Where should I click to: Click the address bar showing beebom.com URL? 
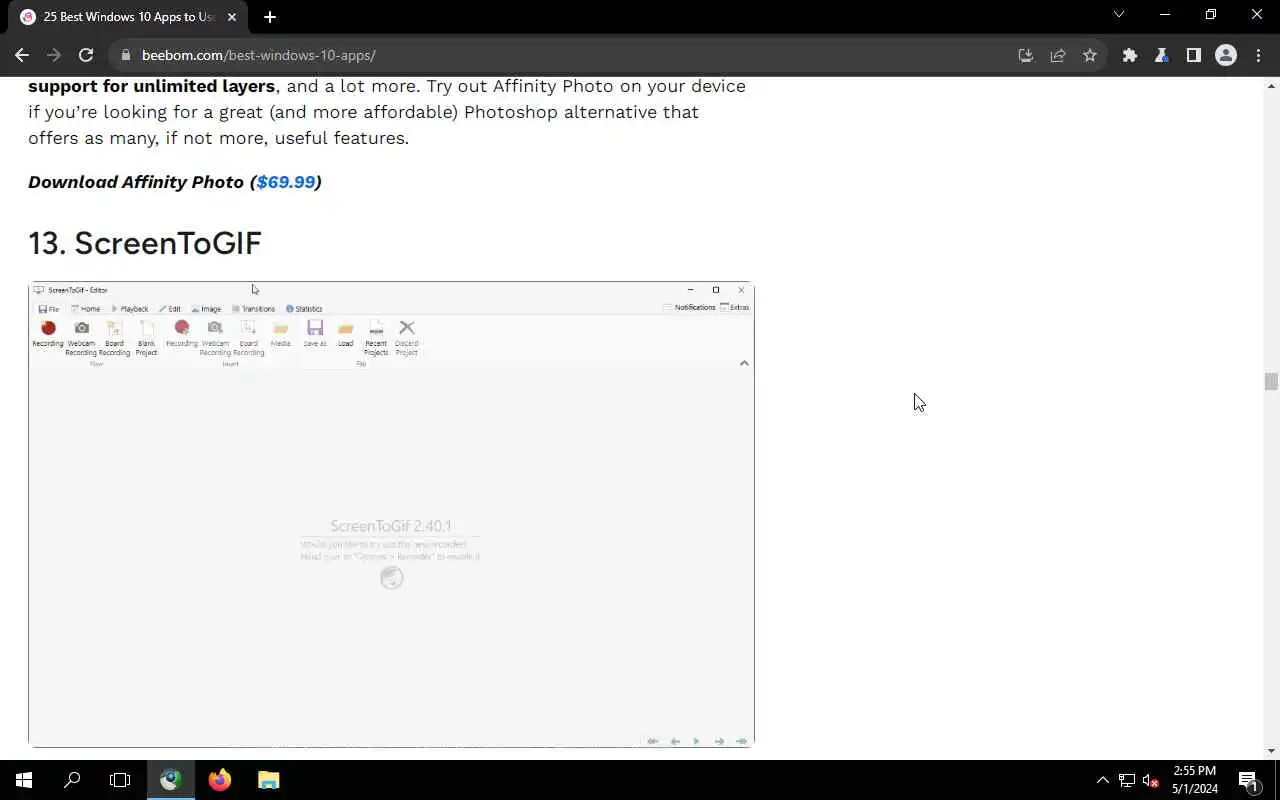coord(560,55)
